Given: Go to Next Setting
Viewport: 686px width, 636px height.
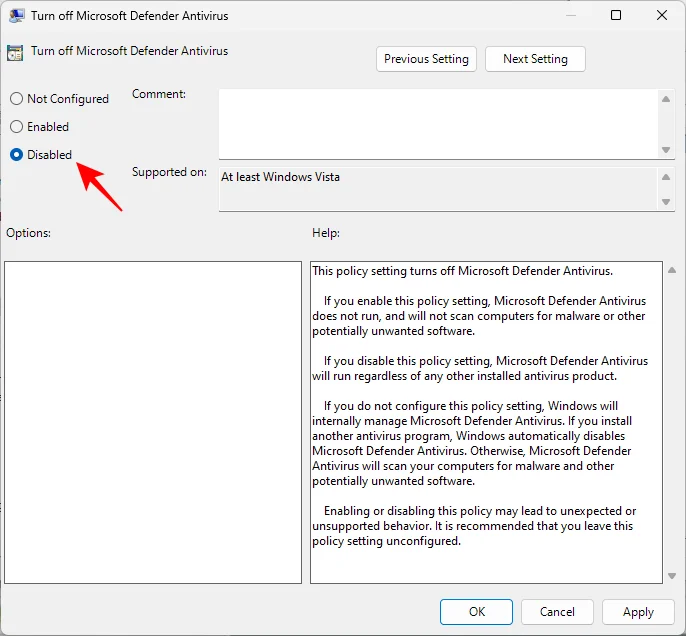Looking at the screenshot, I should pos(535,59).
